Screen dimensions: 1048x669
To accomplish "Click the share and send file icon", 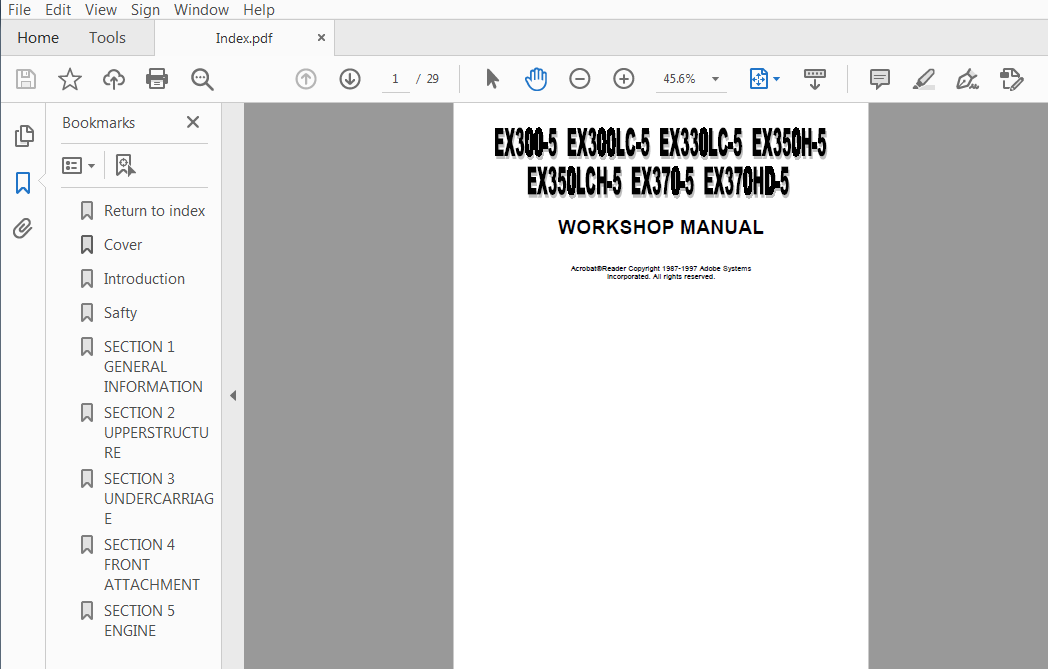I will pyautogui.click(x=1011, y=79).
